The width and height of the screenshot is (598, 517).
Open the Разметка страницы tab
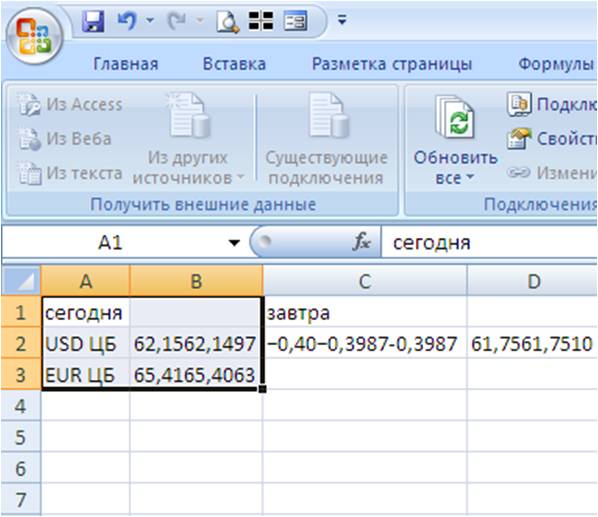click(x=392, y=64)
